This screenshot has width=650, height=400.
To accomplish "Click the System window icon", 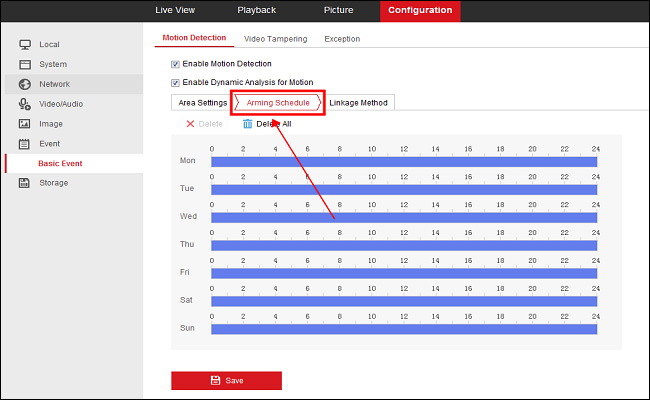I will pyautogui.click(x=25, y=64).
